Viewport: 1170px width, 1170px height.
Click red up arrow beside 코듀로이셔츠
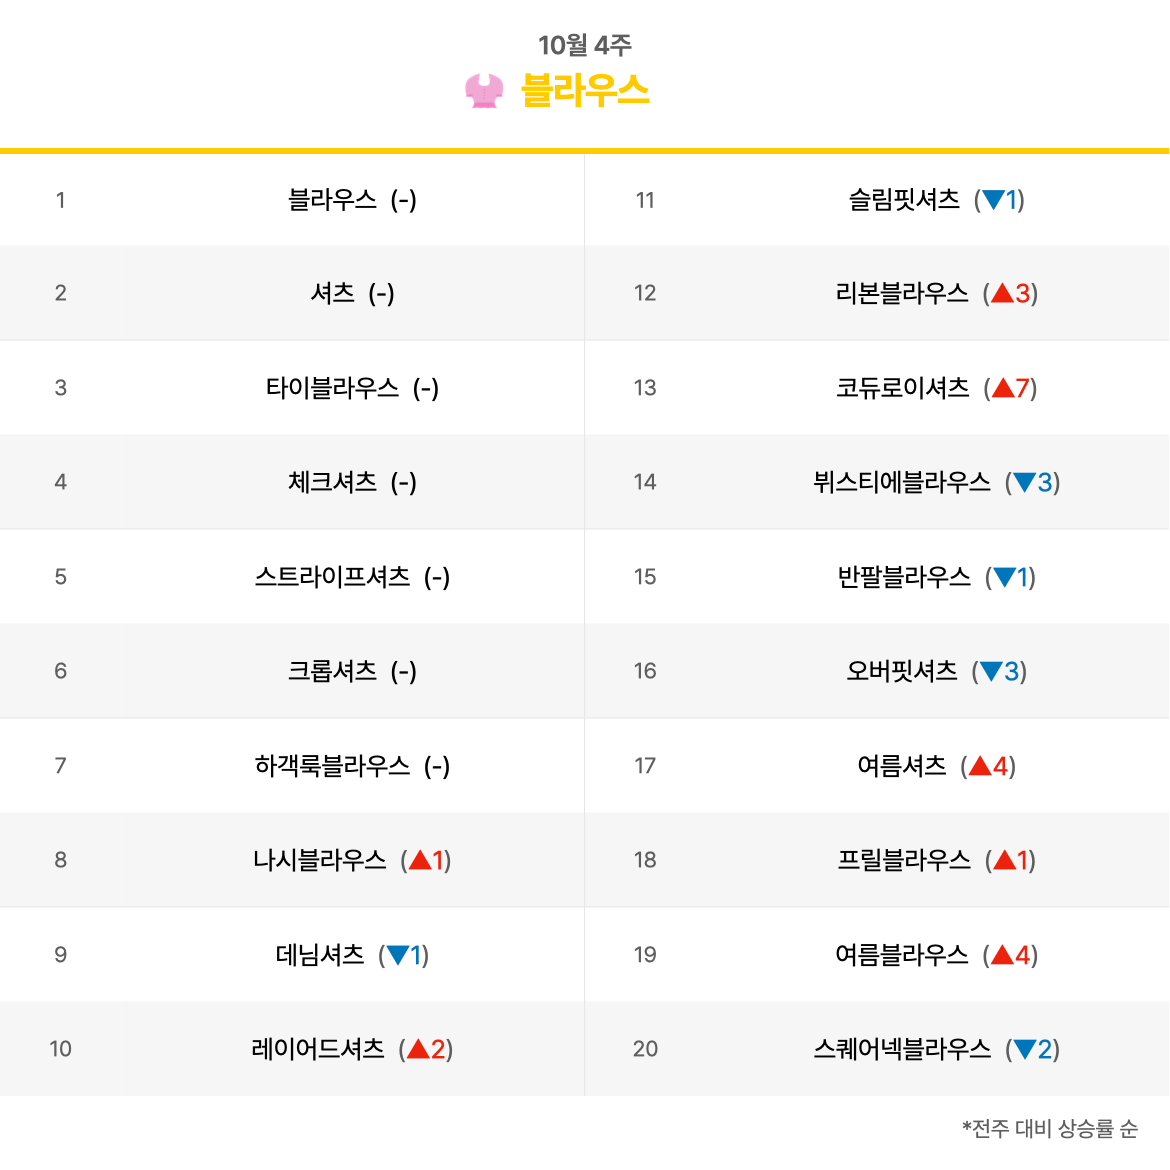1004,387
